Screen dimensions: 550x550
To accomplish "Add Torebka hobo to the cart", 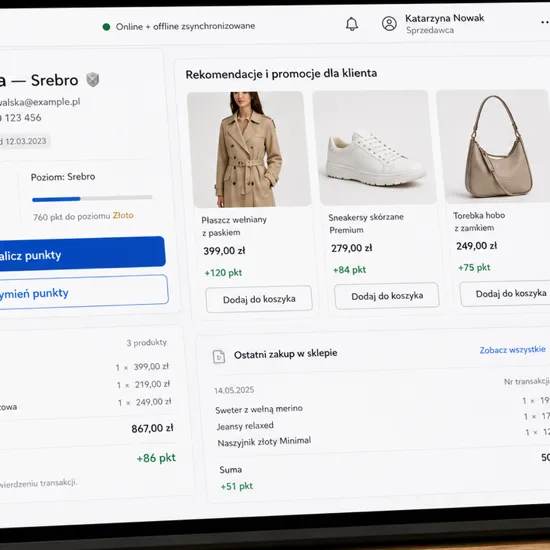I will [505, 293].
